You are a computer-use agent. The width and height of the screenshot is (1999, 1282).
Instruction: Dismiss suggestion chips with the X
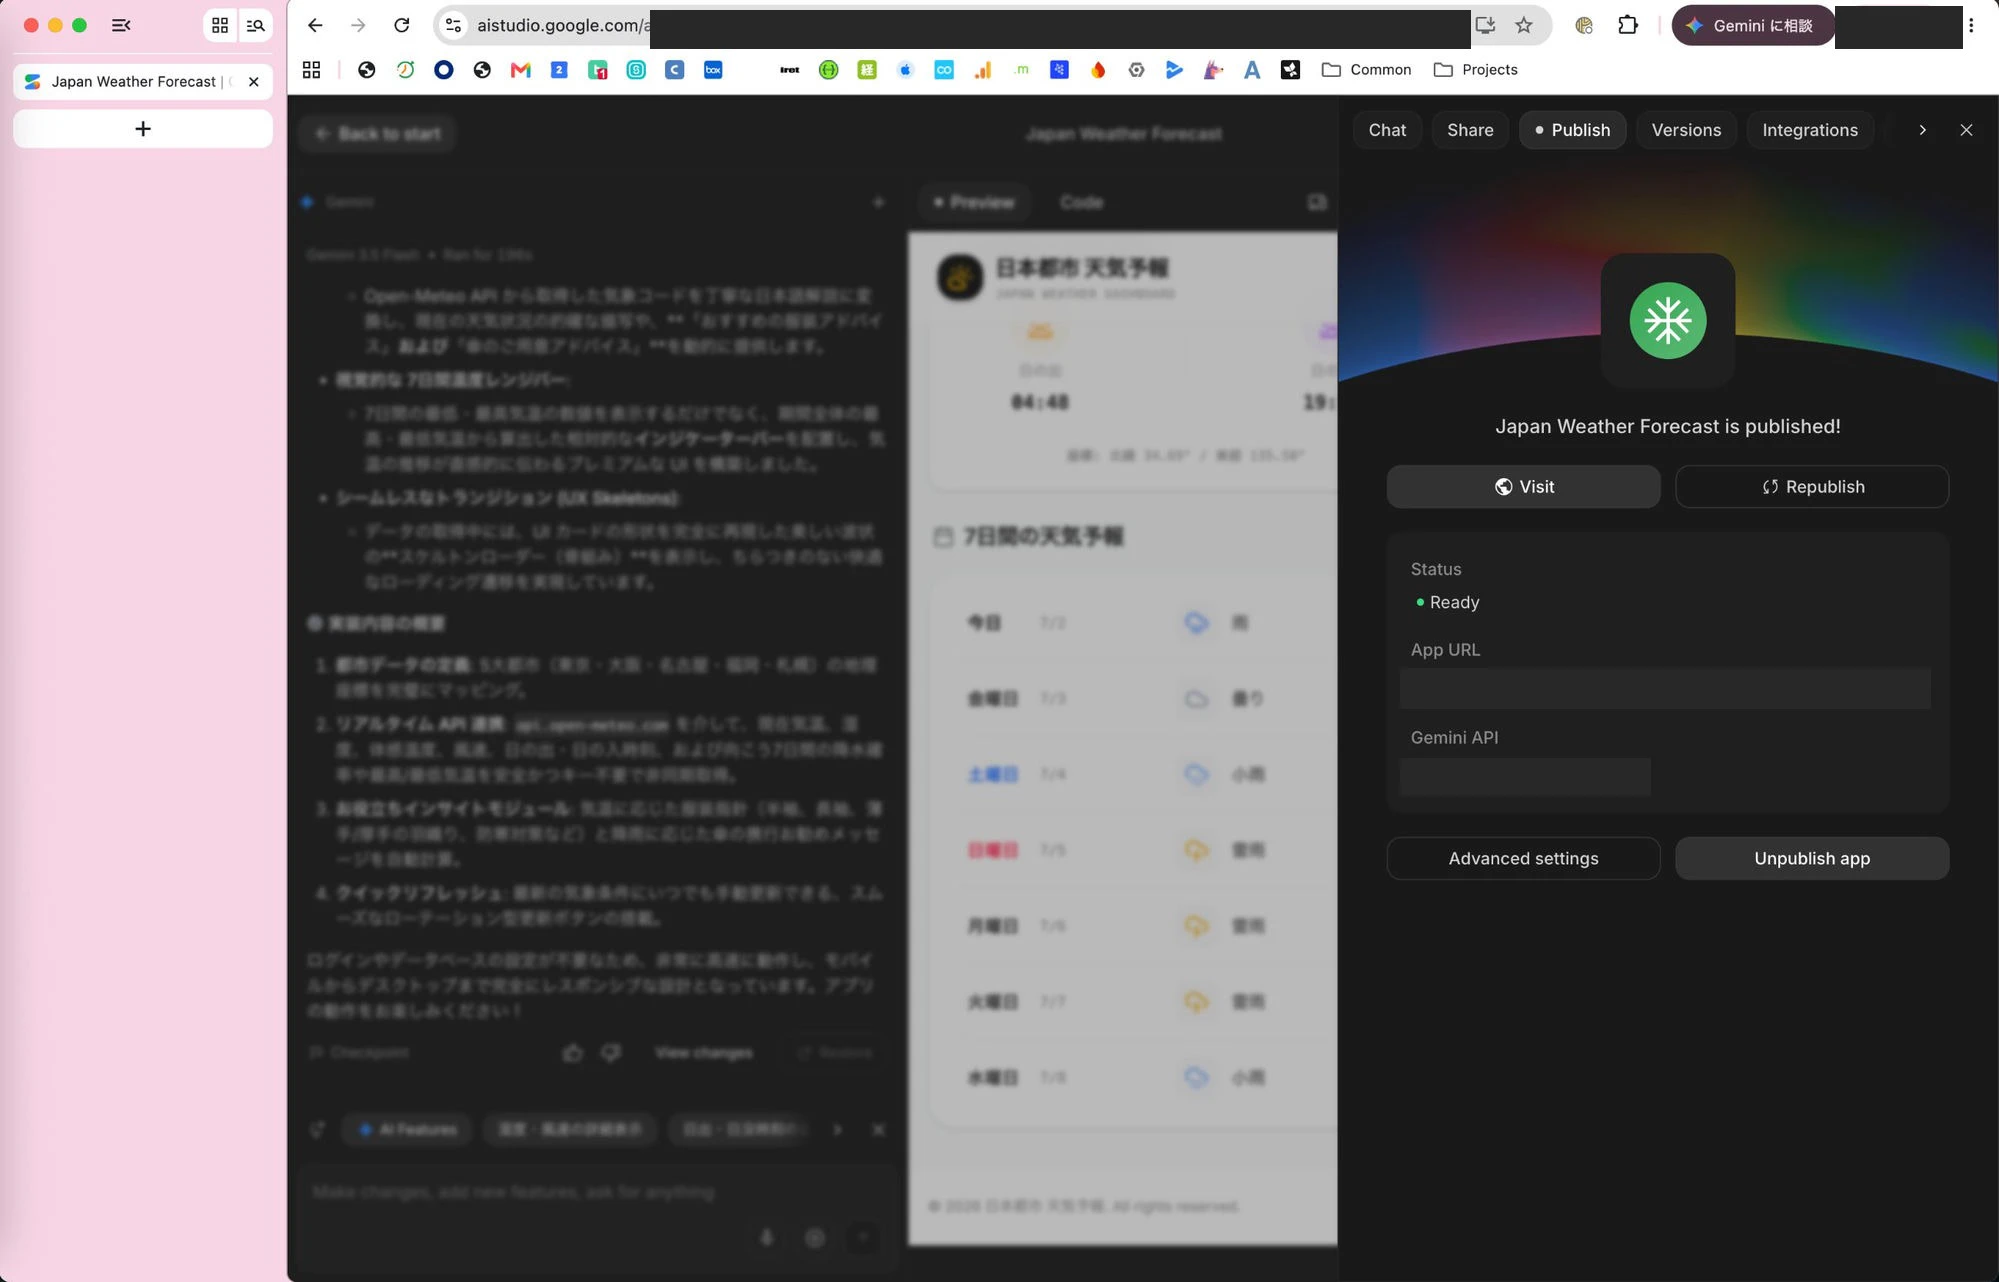click(878, 1130)
